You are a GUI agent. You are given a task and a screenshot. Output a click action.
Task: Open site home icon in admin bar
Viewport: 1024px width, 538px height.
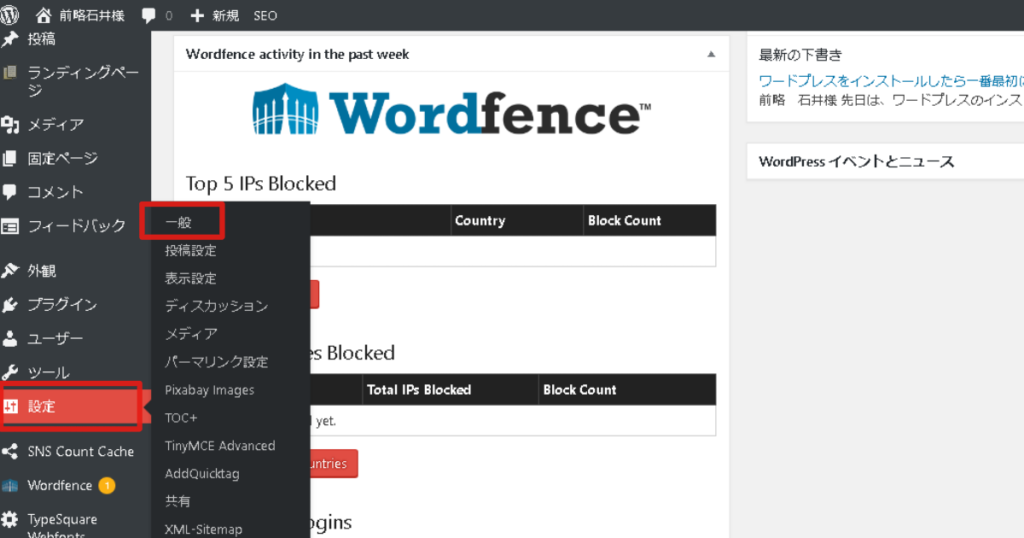coord(43,15)
